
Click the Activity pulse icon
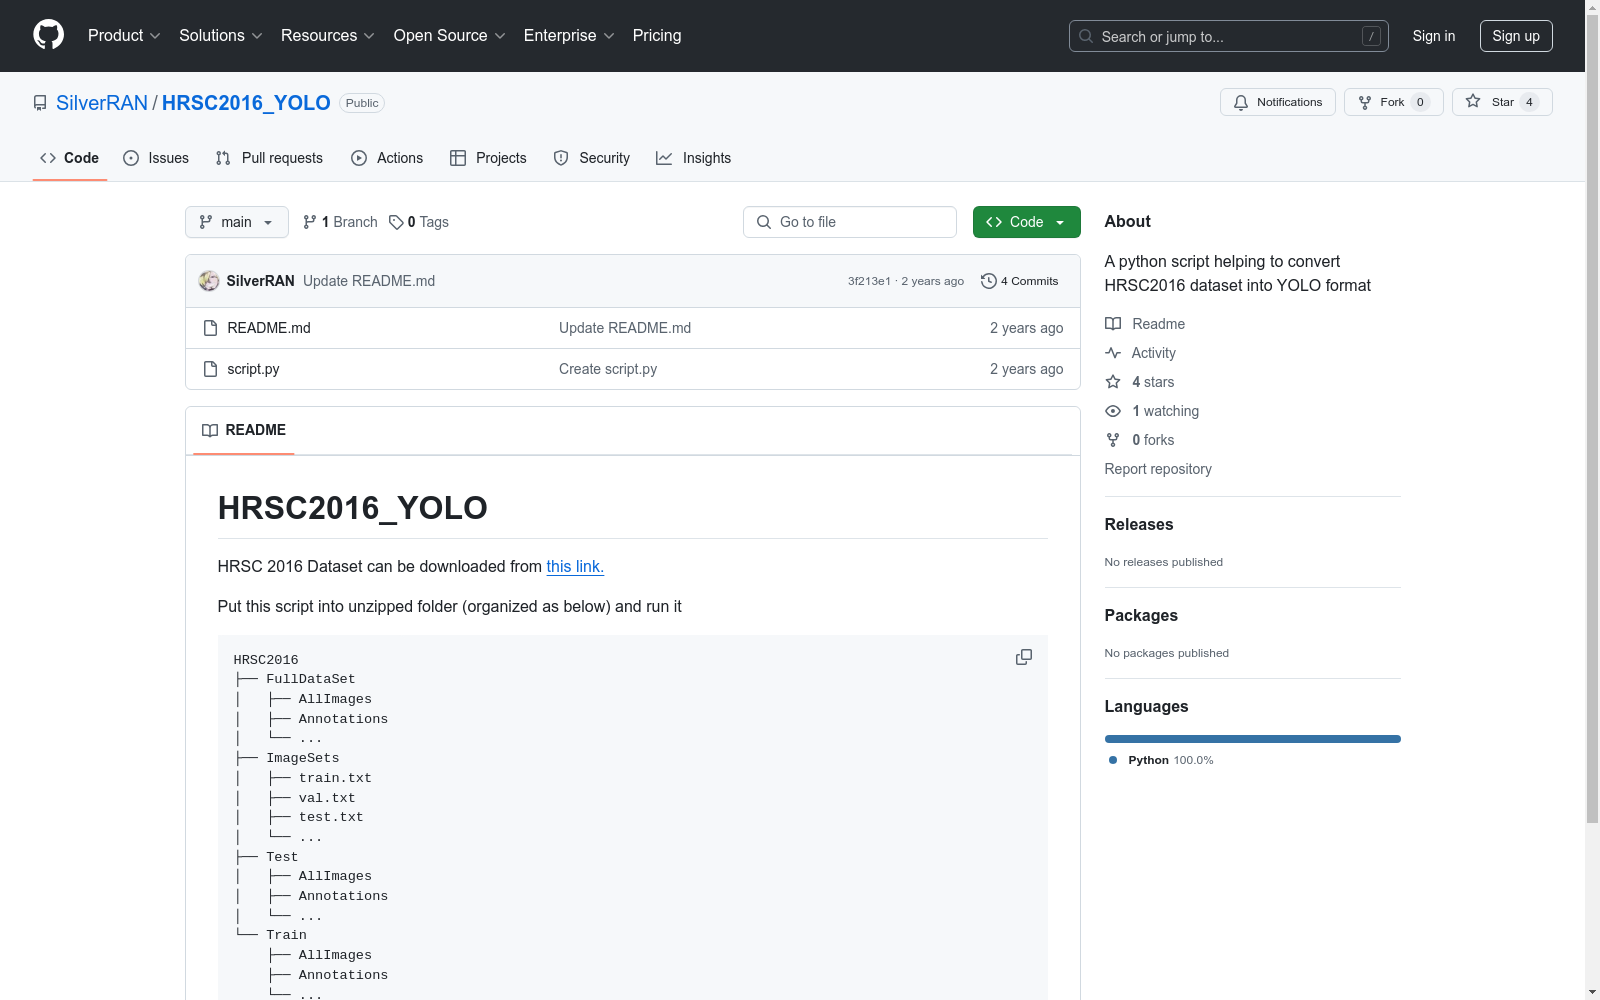[x=1113, y=353]
